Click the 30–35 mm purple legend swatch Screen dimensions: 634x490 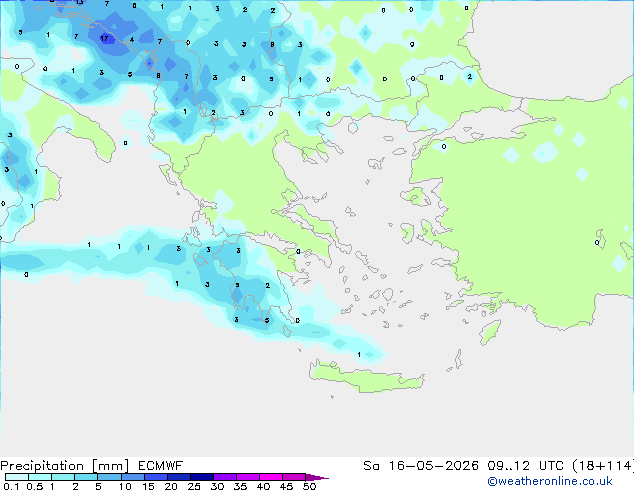point(225,477)
